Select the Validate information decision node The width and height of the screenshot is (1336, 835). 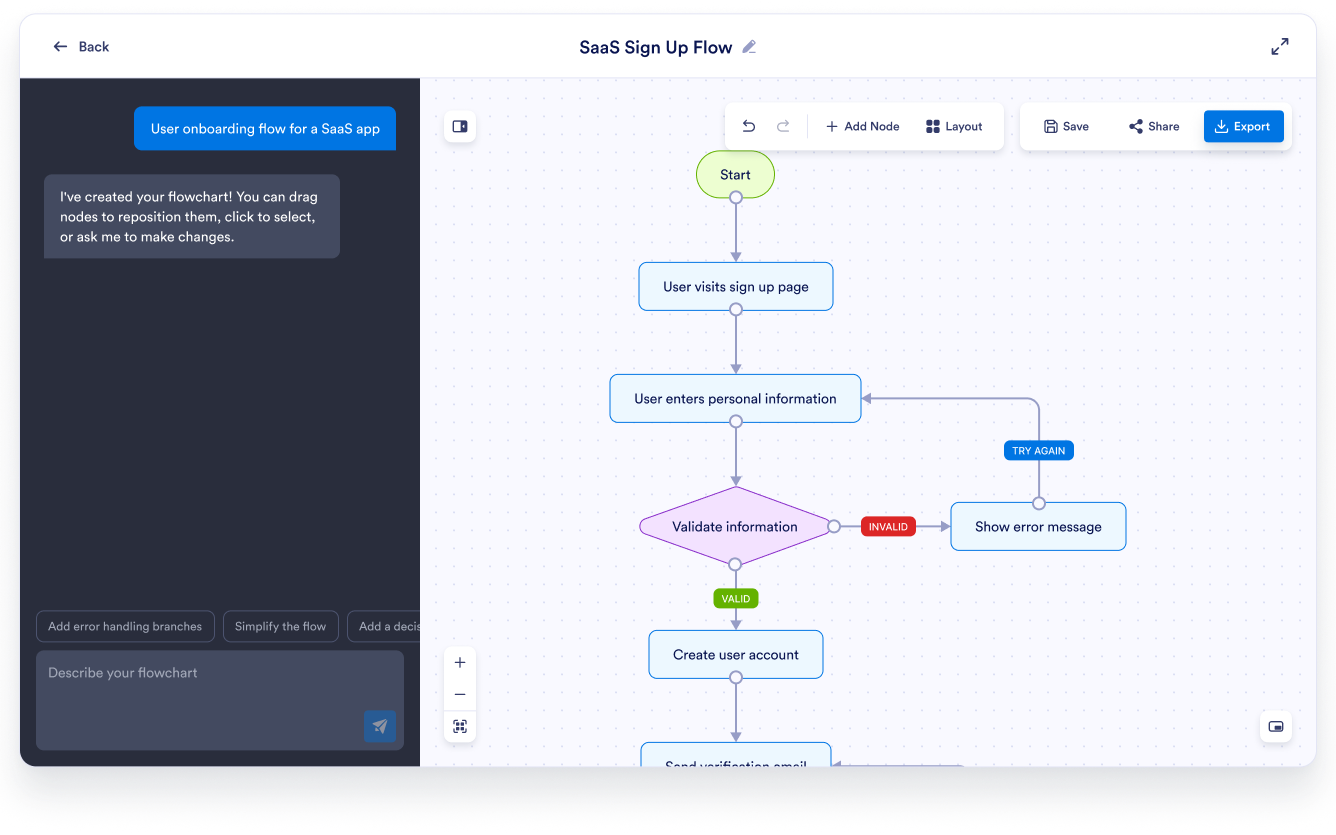coord(736,526)
